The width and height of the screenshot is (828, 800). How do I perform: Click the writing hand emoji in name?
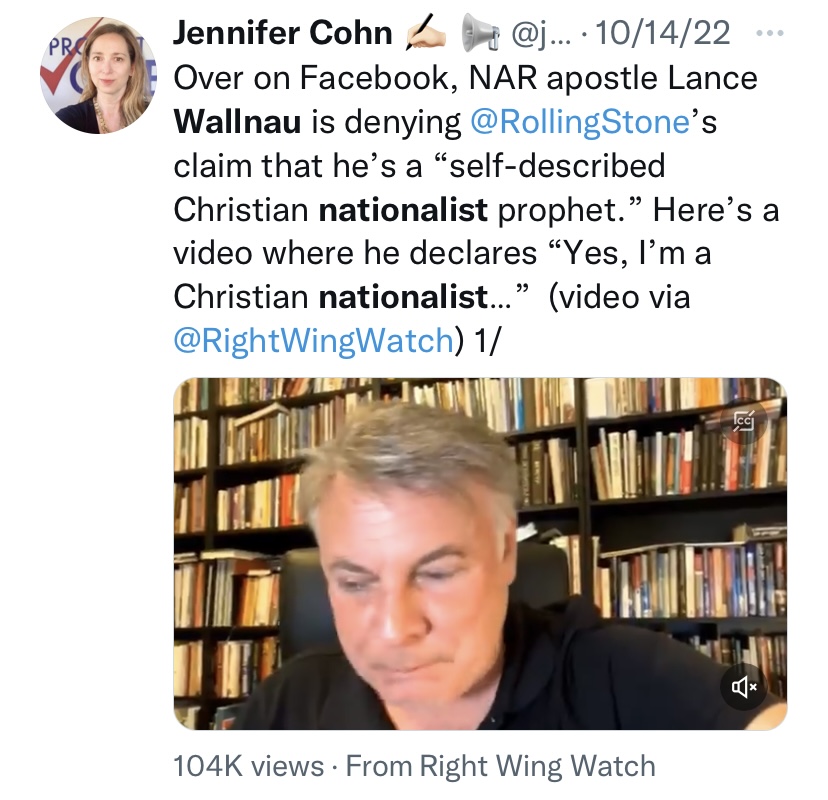point(426,33)
